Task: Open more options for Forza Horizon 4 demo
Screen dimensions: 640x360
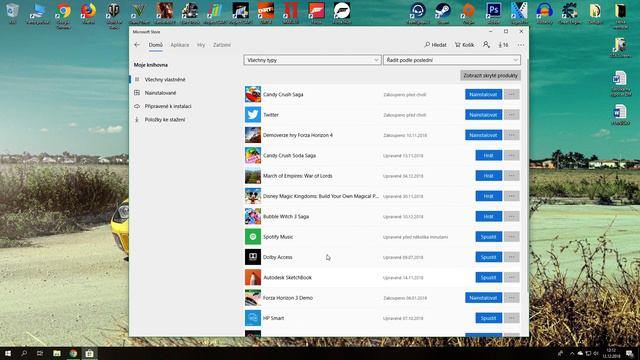Action: click(x=511, y=135)
